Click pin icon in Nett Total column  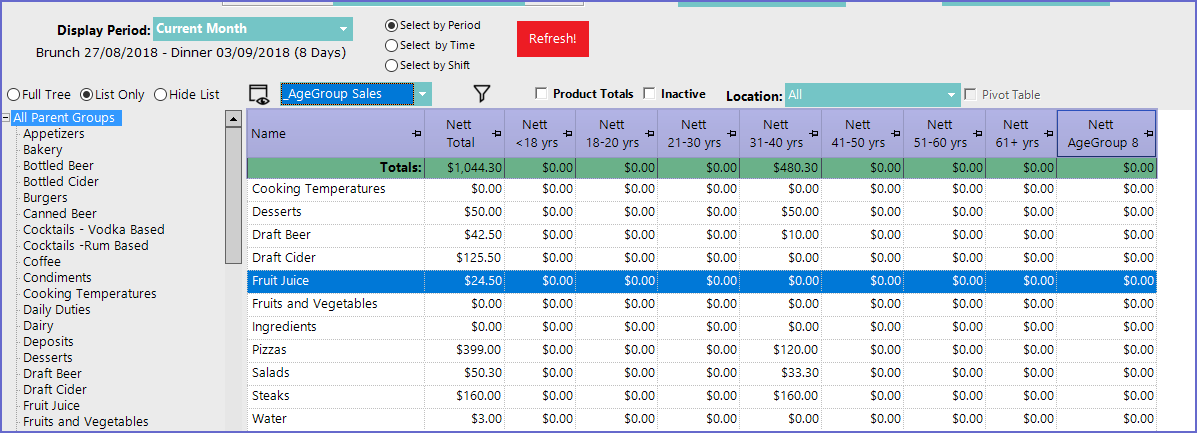coord(497,134)
